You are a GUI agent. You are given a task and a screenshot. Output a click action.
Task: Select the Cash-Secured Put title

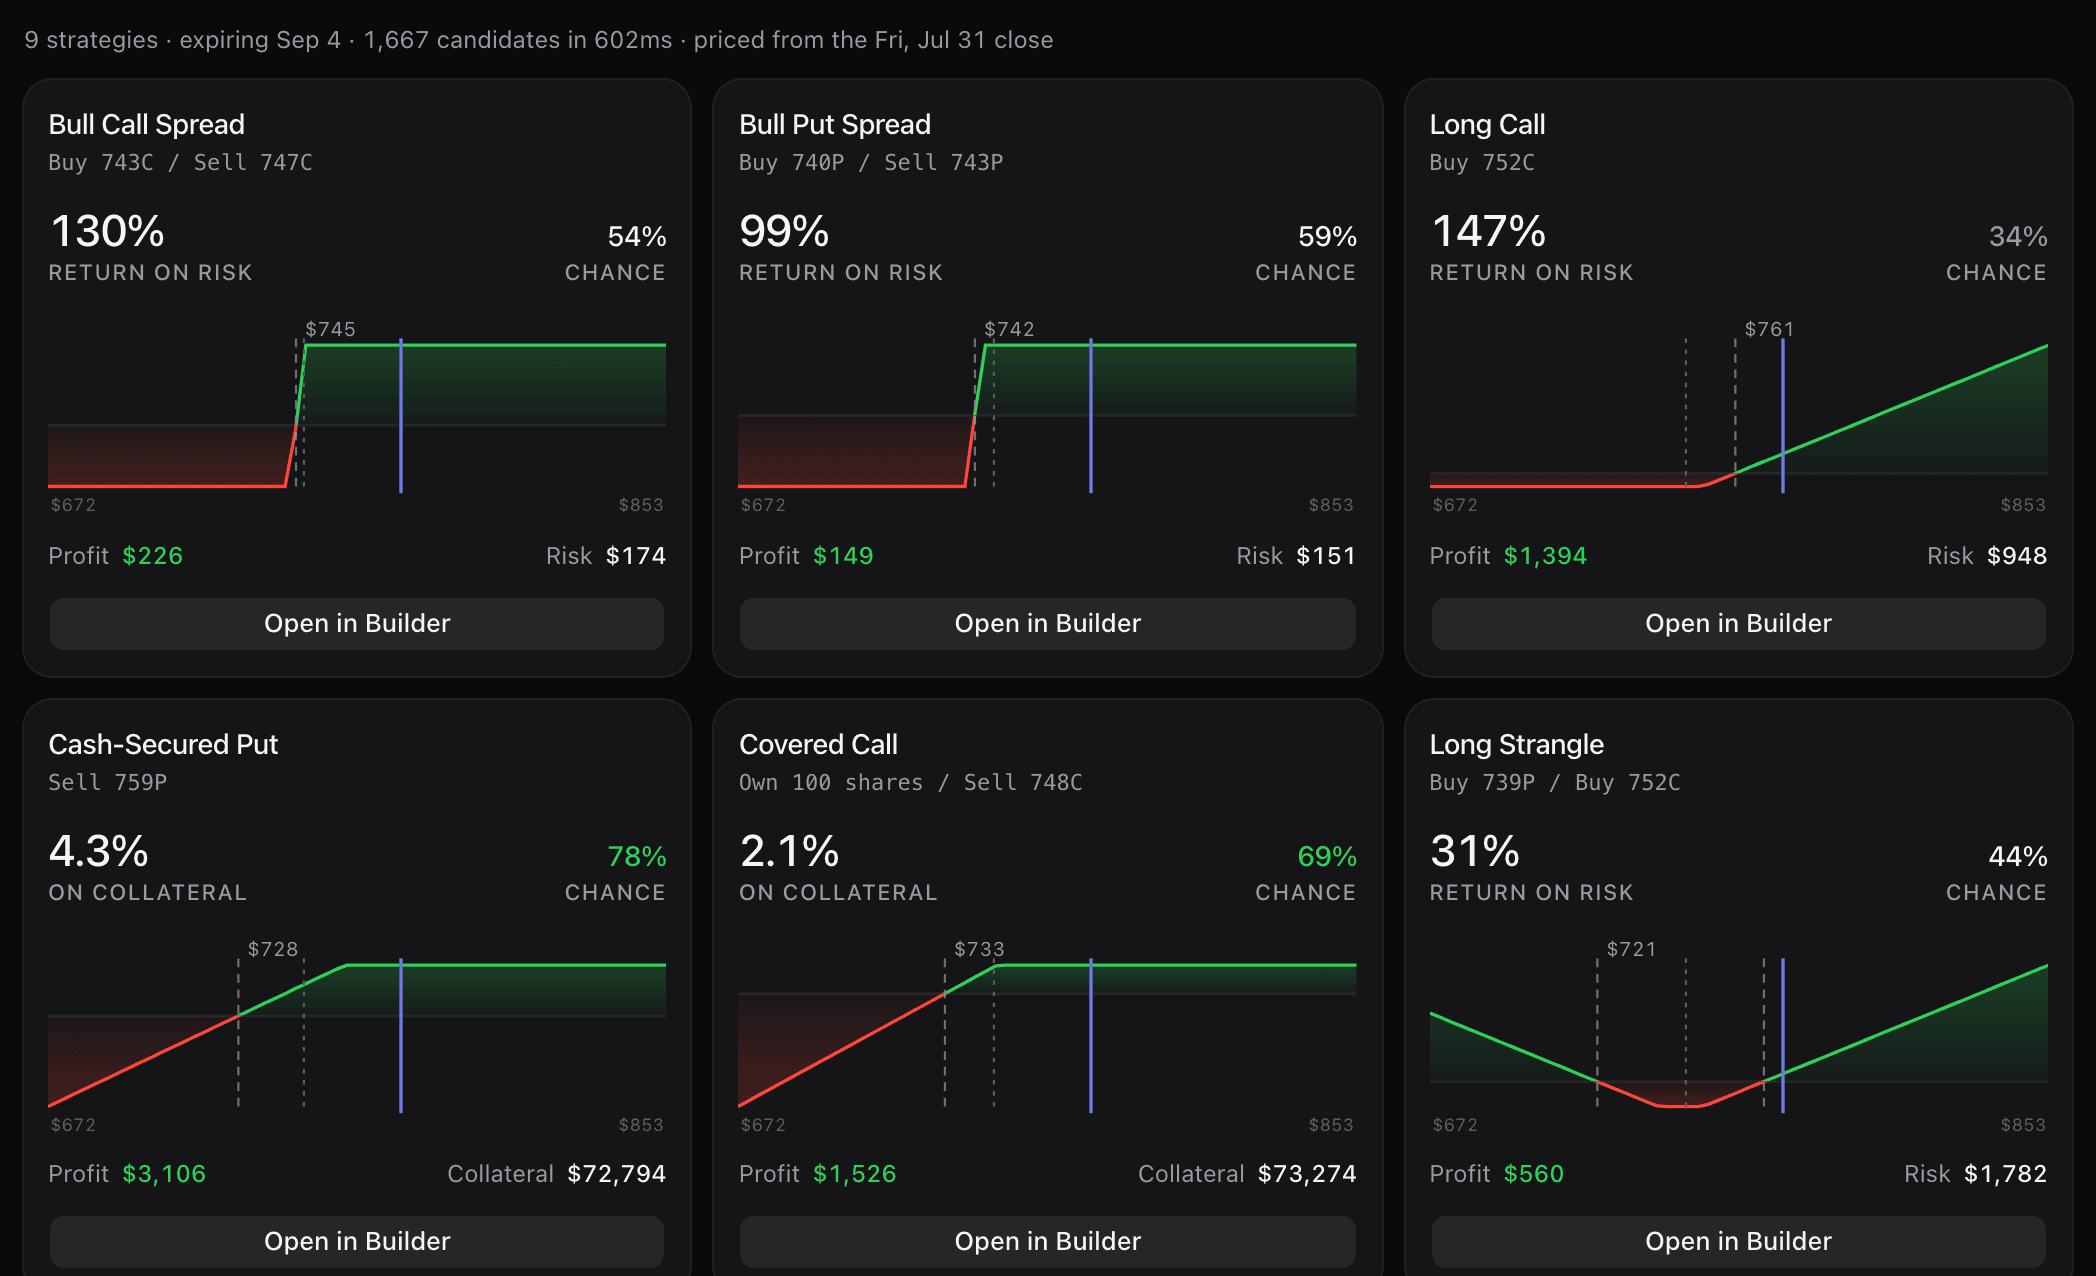coord(163,744)
